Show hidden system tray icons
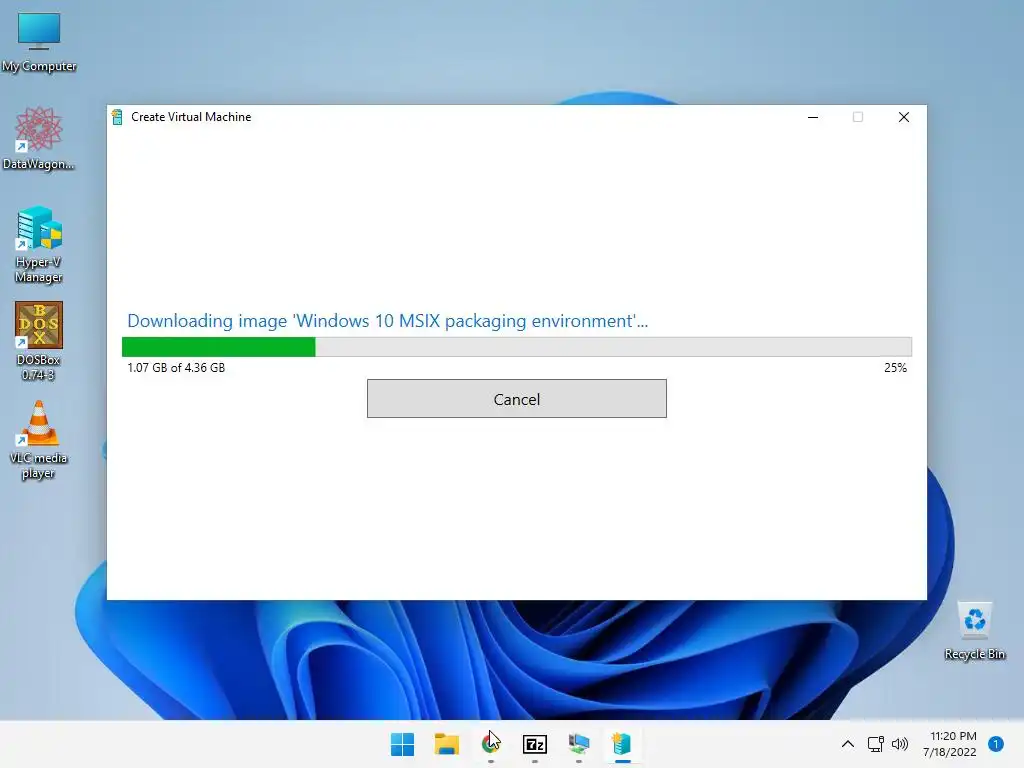 click(x=848, y=744)
